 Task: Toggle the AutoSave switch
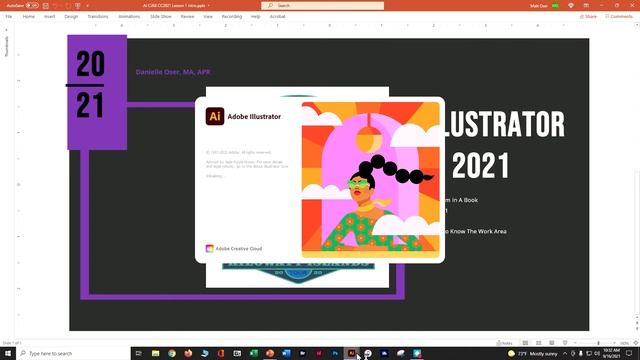32,6
